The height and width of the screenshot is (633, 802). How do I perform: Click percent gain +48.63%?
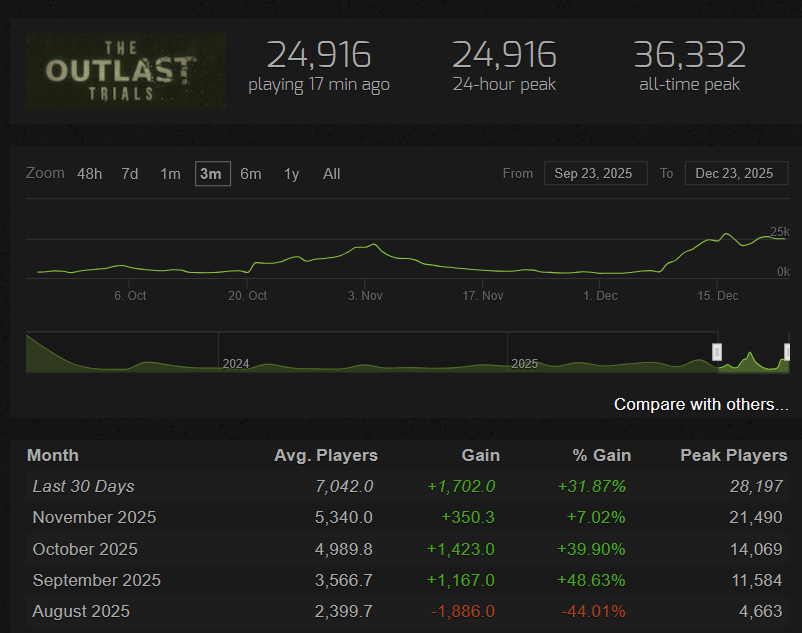pos(591,580)
